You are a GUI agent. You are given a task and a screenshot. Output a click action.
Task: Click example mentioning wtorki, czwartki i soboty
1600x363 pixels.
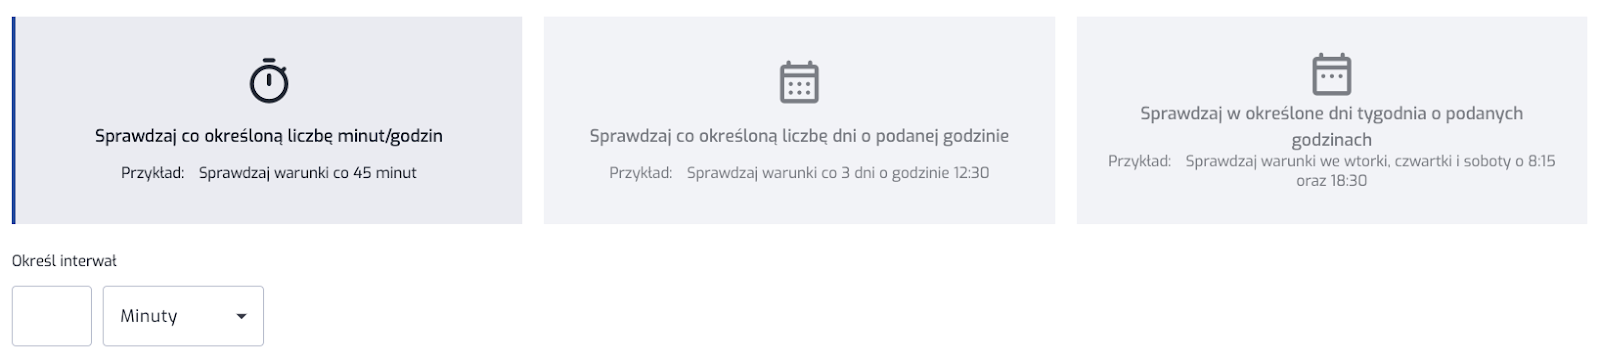(x=1370, y=161)
